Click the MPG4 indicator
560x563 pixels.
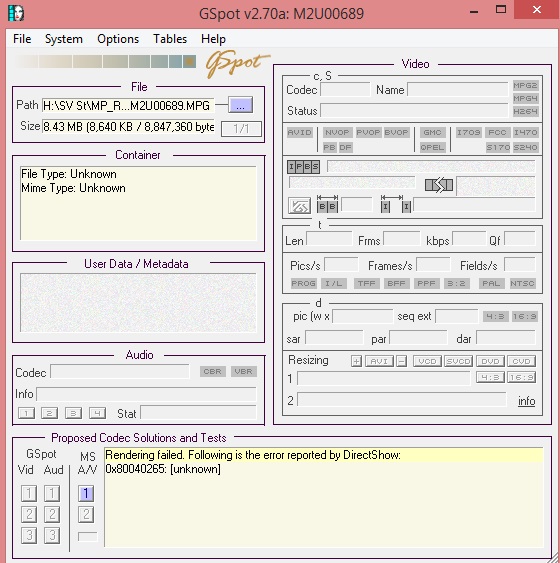(x=525, y=98)
